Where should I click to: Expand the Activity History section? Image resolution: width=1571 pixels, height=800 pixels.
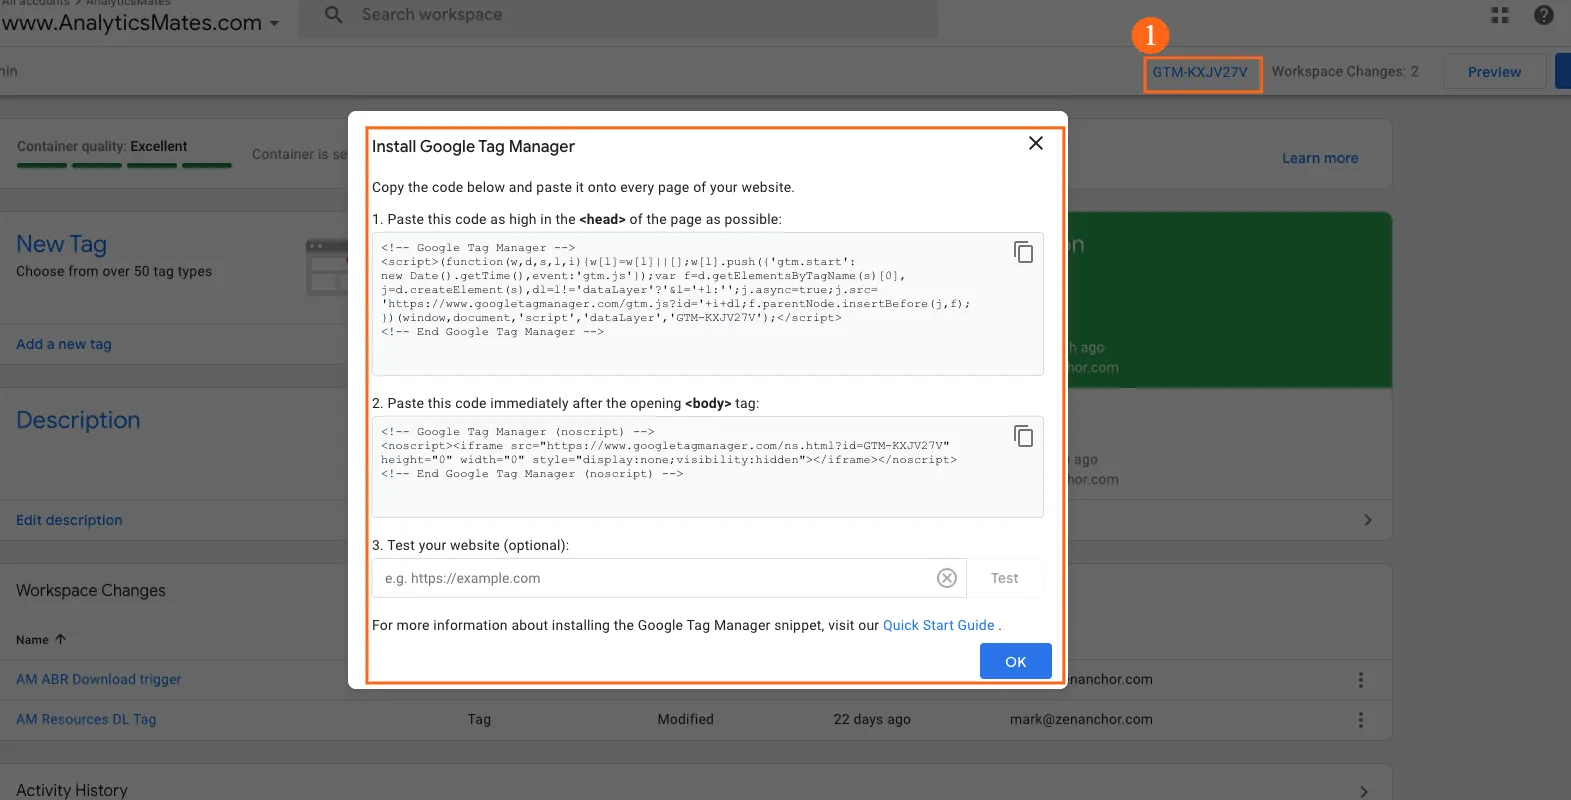(1363, 791)
